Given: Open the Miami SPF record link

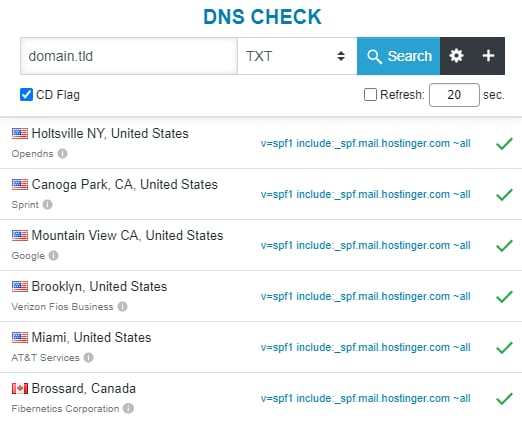Looking at the screenshot, I should coord(365,348).
